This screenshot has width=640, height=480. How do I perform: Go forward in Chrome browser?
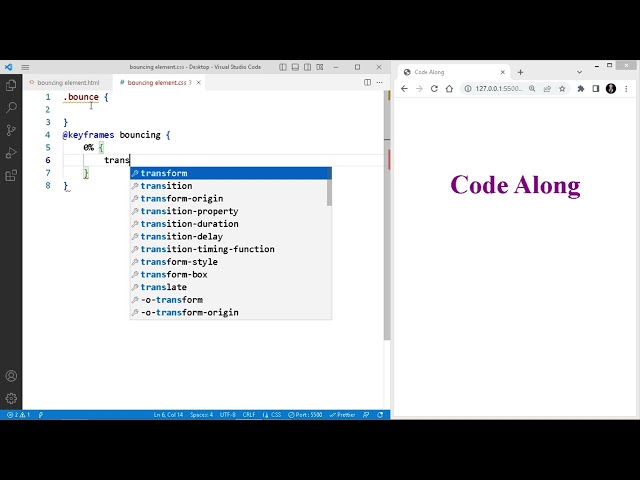tap(419, 89)
